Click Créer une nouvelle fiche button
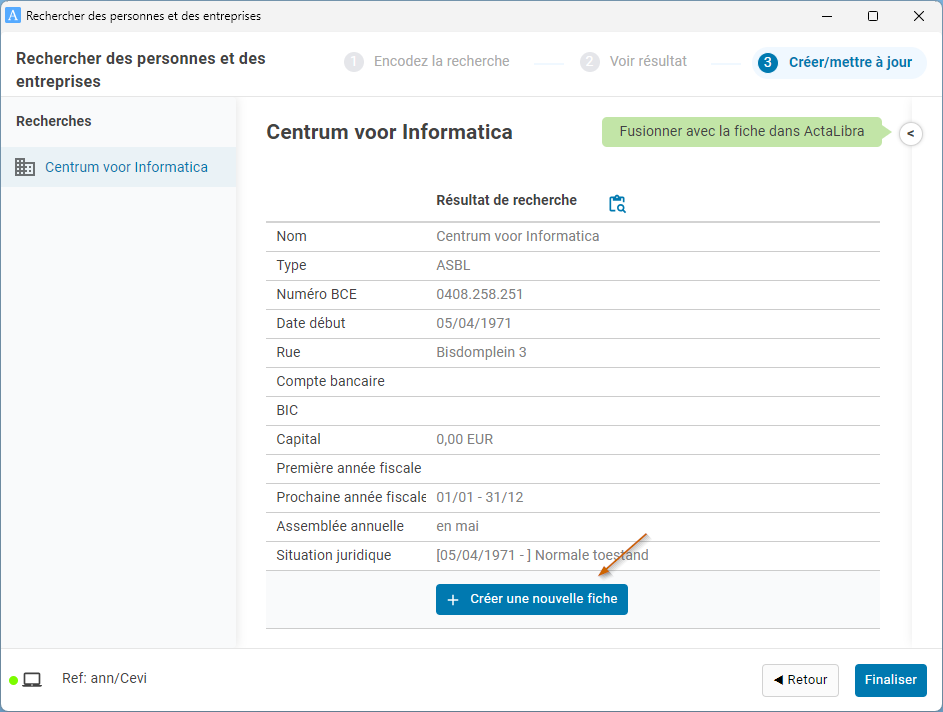 point(532,599)
